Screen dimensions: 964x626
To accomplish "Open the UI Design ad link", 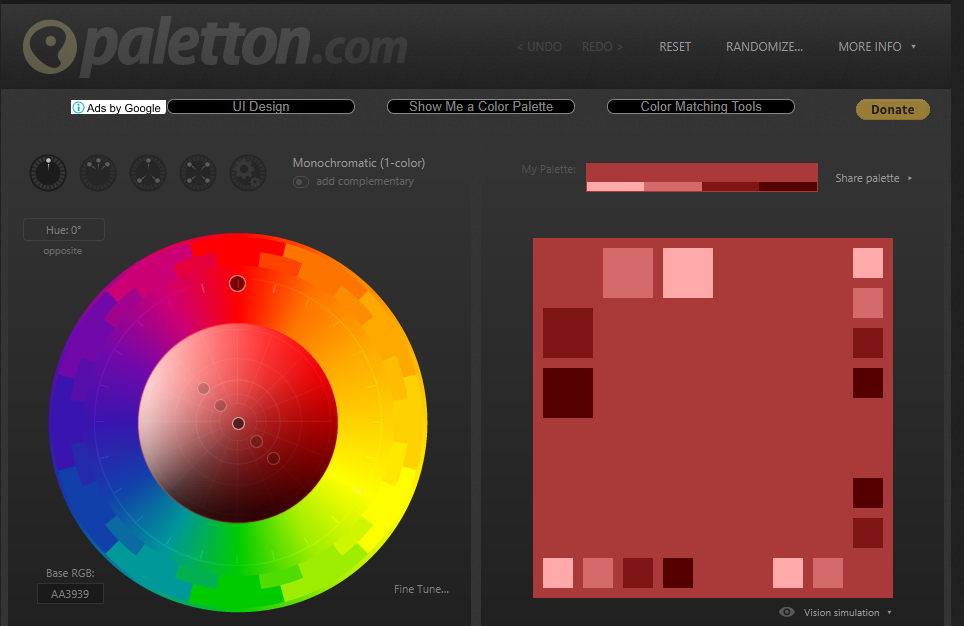I will pos(261,106).
